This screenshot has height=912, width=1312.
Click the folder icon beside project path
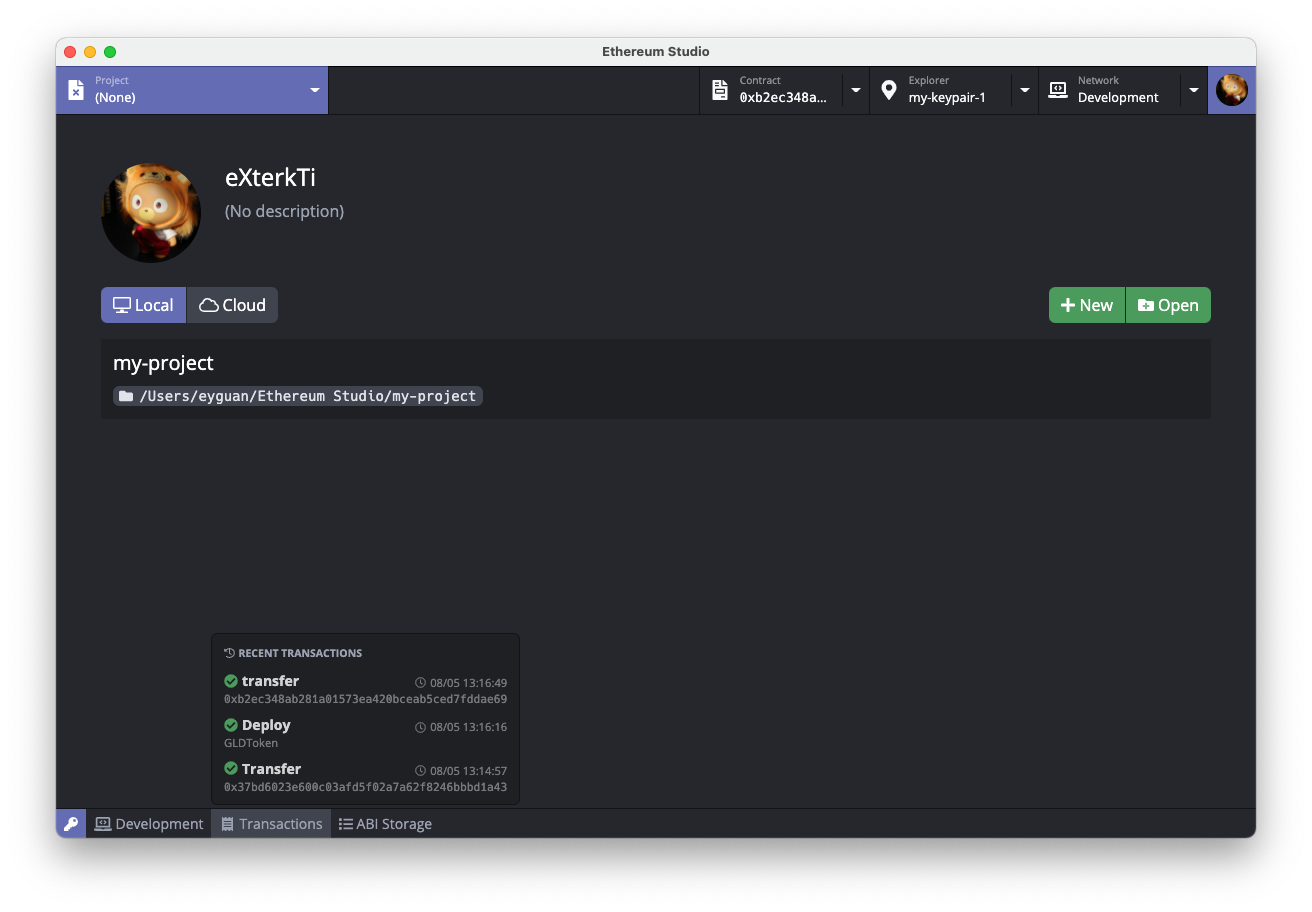tap(126, 396)
